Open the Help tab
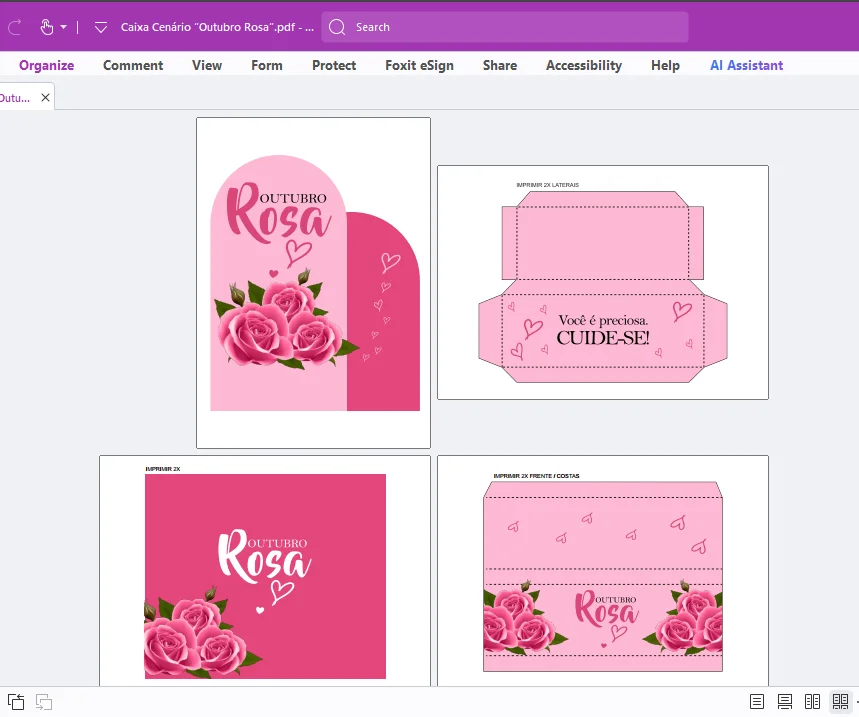The width and height of the screenshot is (859, 717). [x=665, y=65]
